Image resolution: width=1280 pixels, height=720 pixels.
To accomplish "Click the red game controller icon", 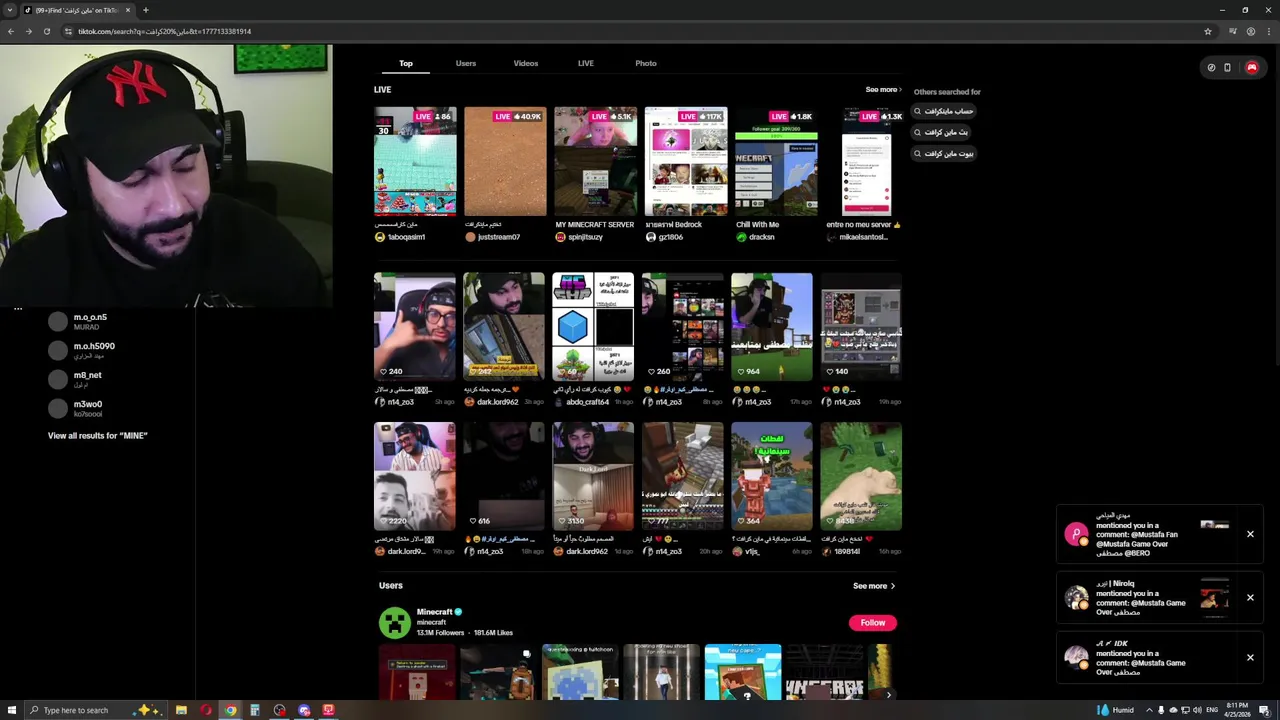I will [1251, 67].
